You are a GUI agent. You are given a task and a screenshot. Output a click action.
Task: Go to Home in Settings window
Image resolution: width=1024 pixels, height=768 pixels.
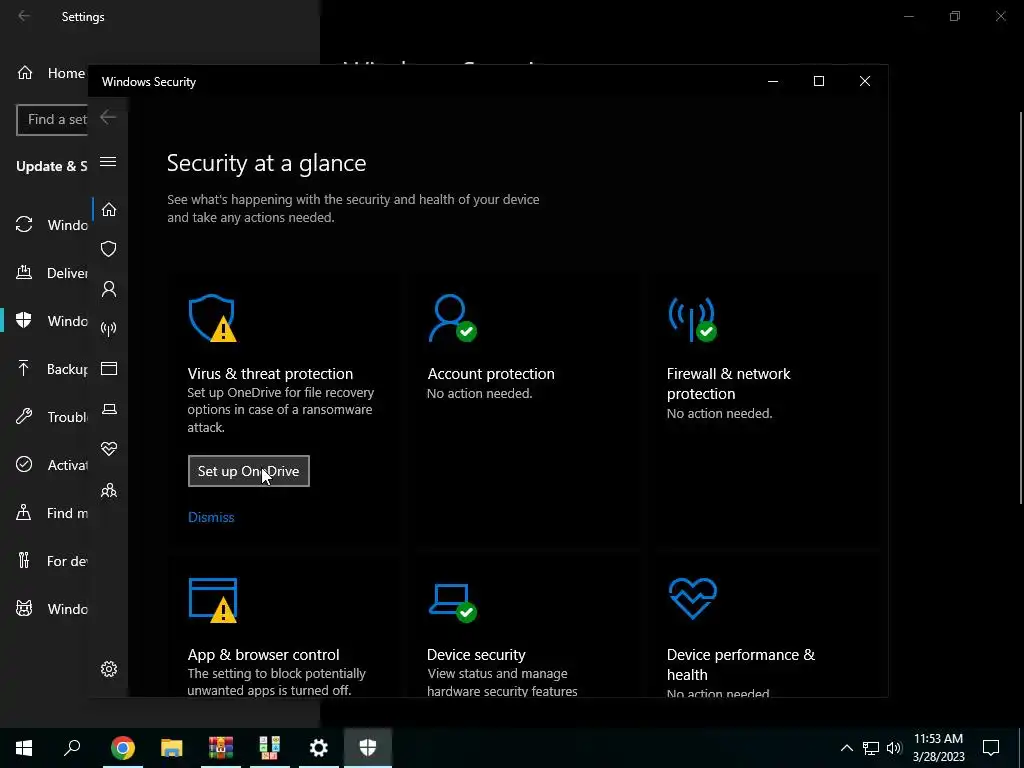pos(51,73)
